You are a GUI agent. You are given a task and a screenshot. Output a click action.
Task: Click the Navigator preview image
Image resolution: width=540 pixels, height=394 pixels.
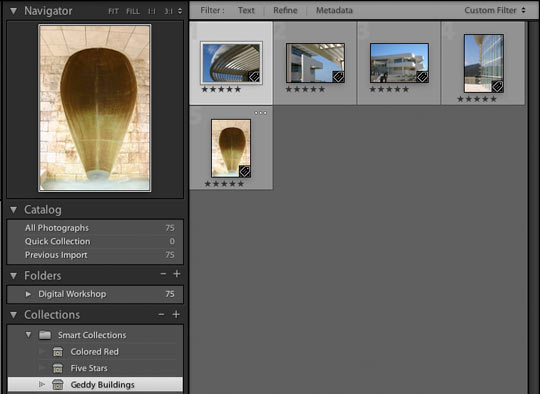tap(95, 108)
